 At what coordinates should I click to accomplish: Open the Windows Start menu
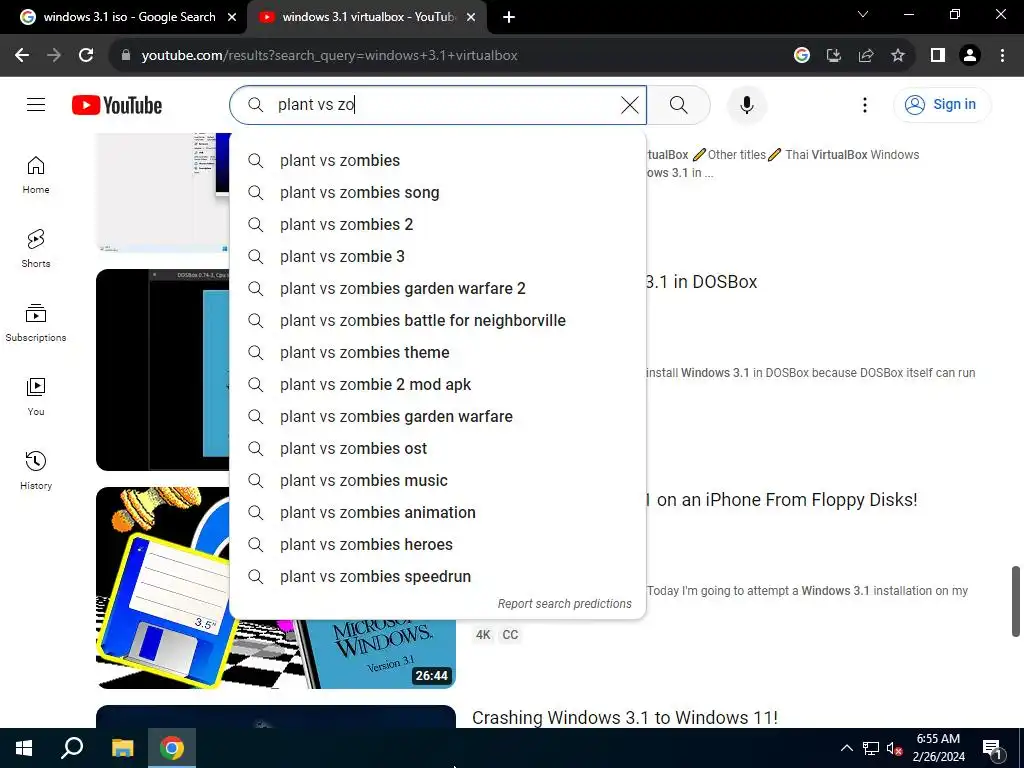pos(24,748)
